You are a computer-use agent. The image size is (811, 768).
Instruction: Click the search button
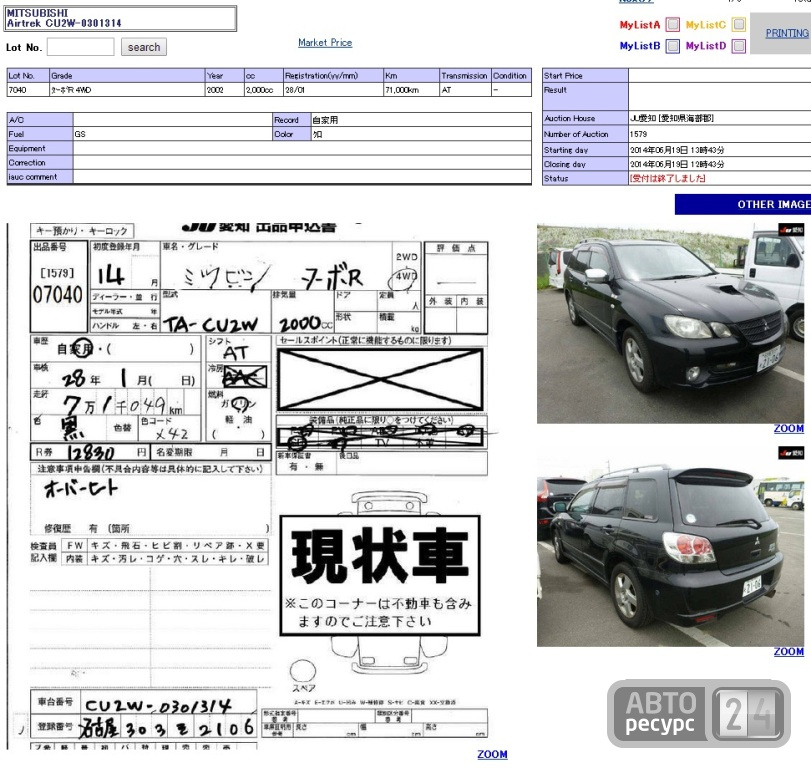[x=144, y=47]
